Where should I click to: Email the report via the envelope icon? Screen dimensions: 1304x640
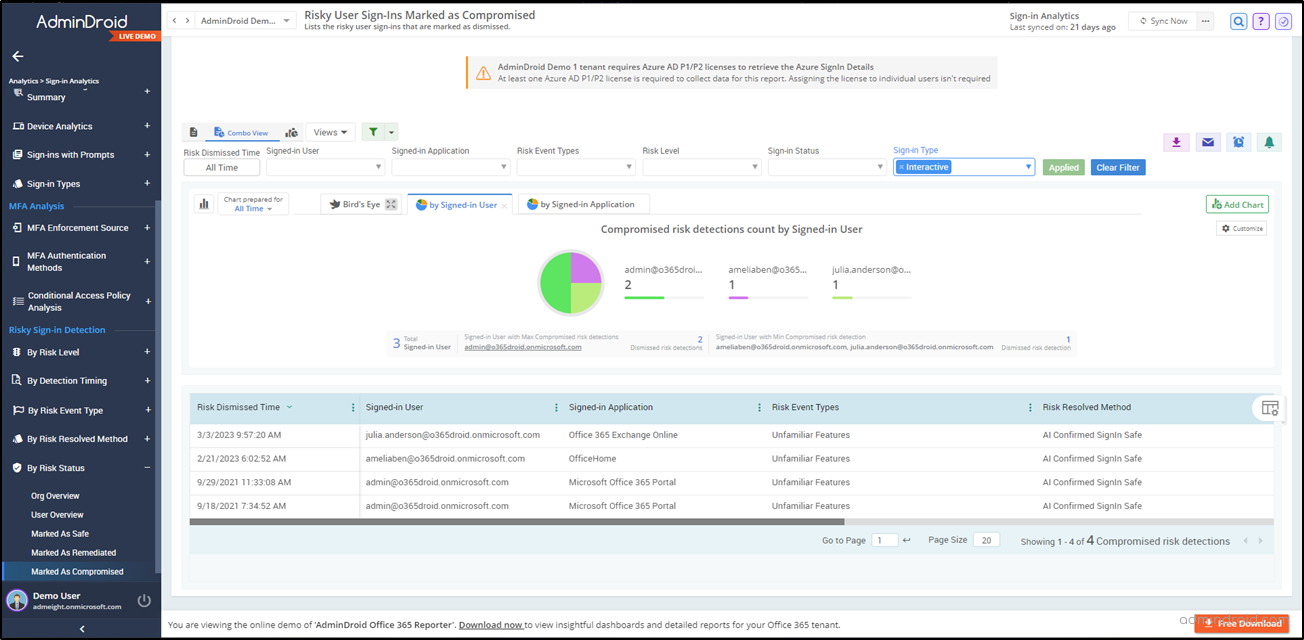[1207, 143]
